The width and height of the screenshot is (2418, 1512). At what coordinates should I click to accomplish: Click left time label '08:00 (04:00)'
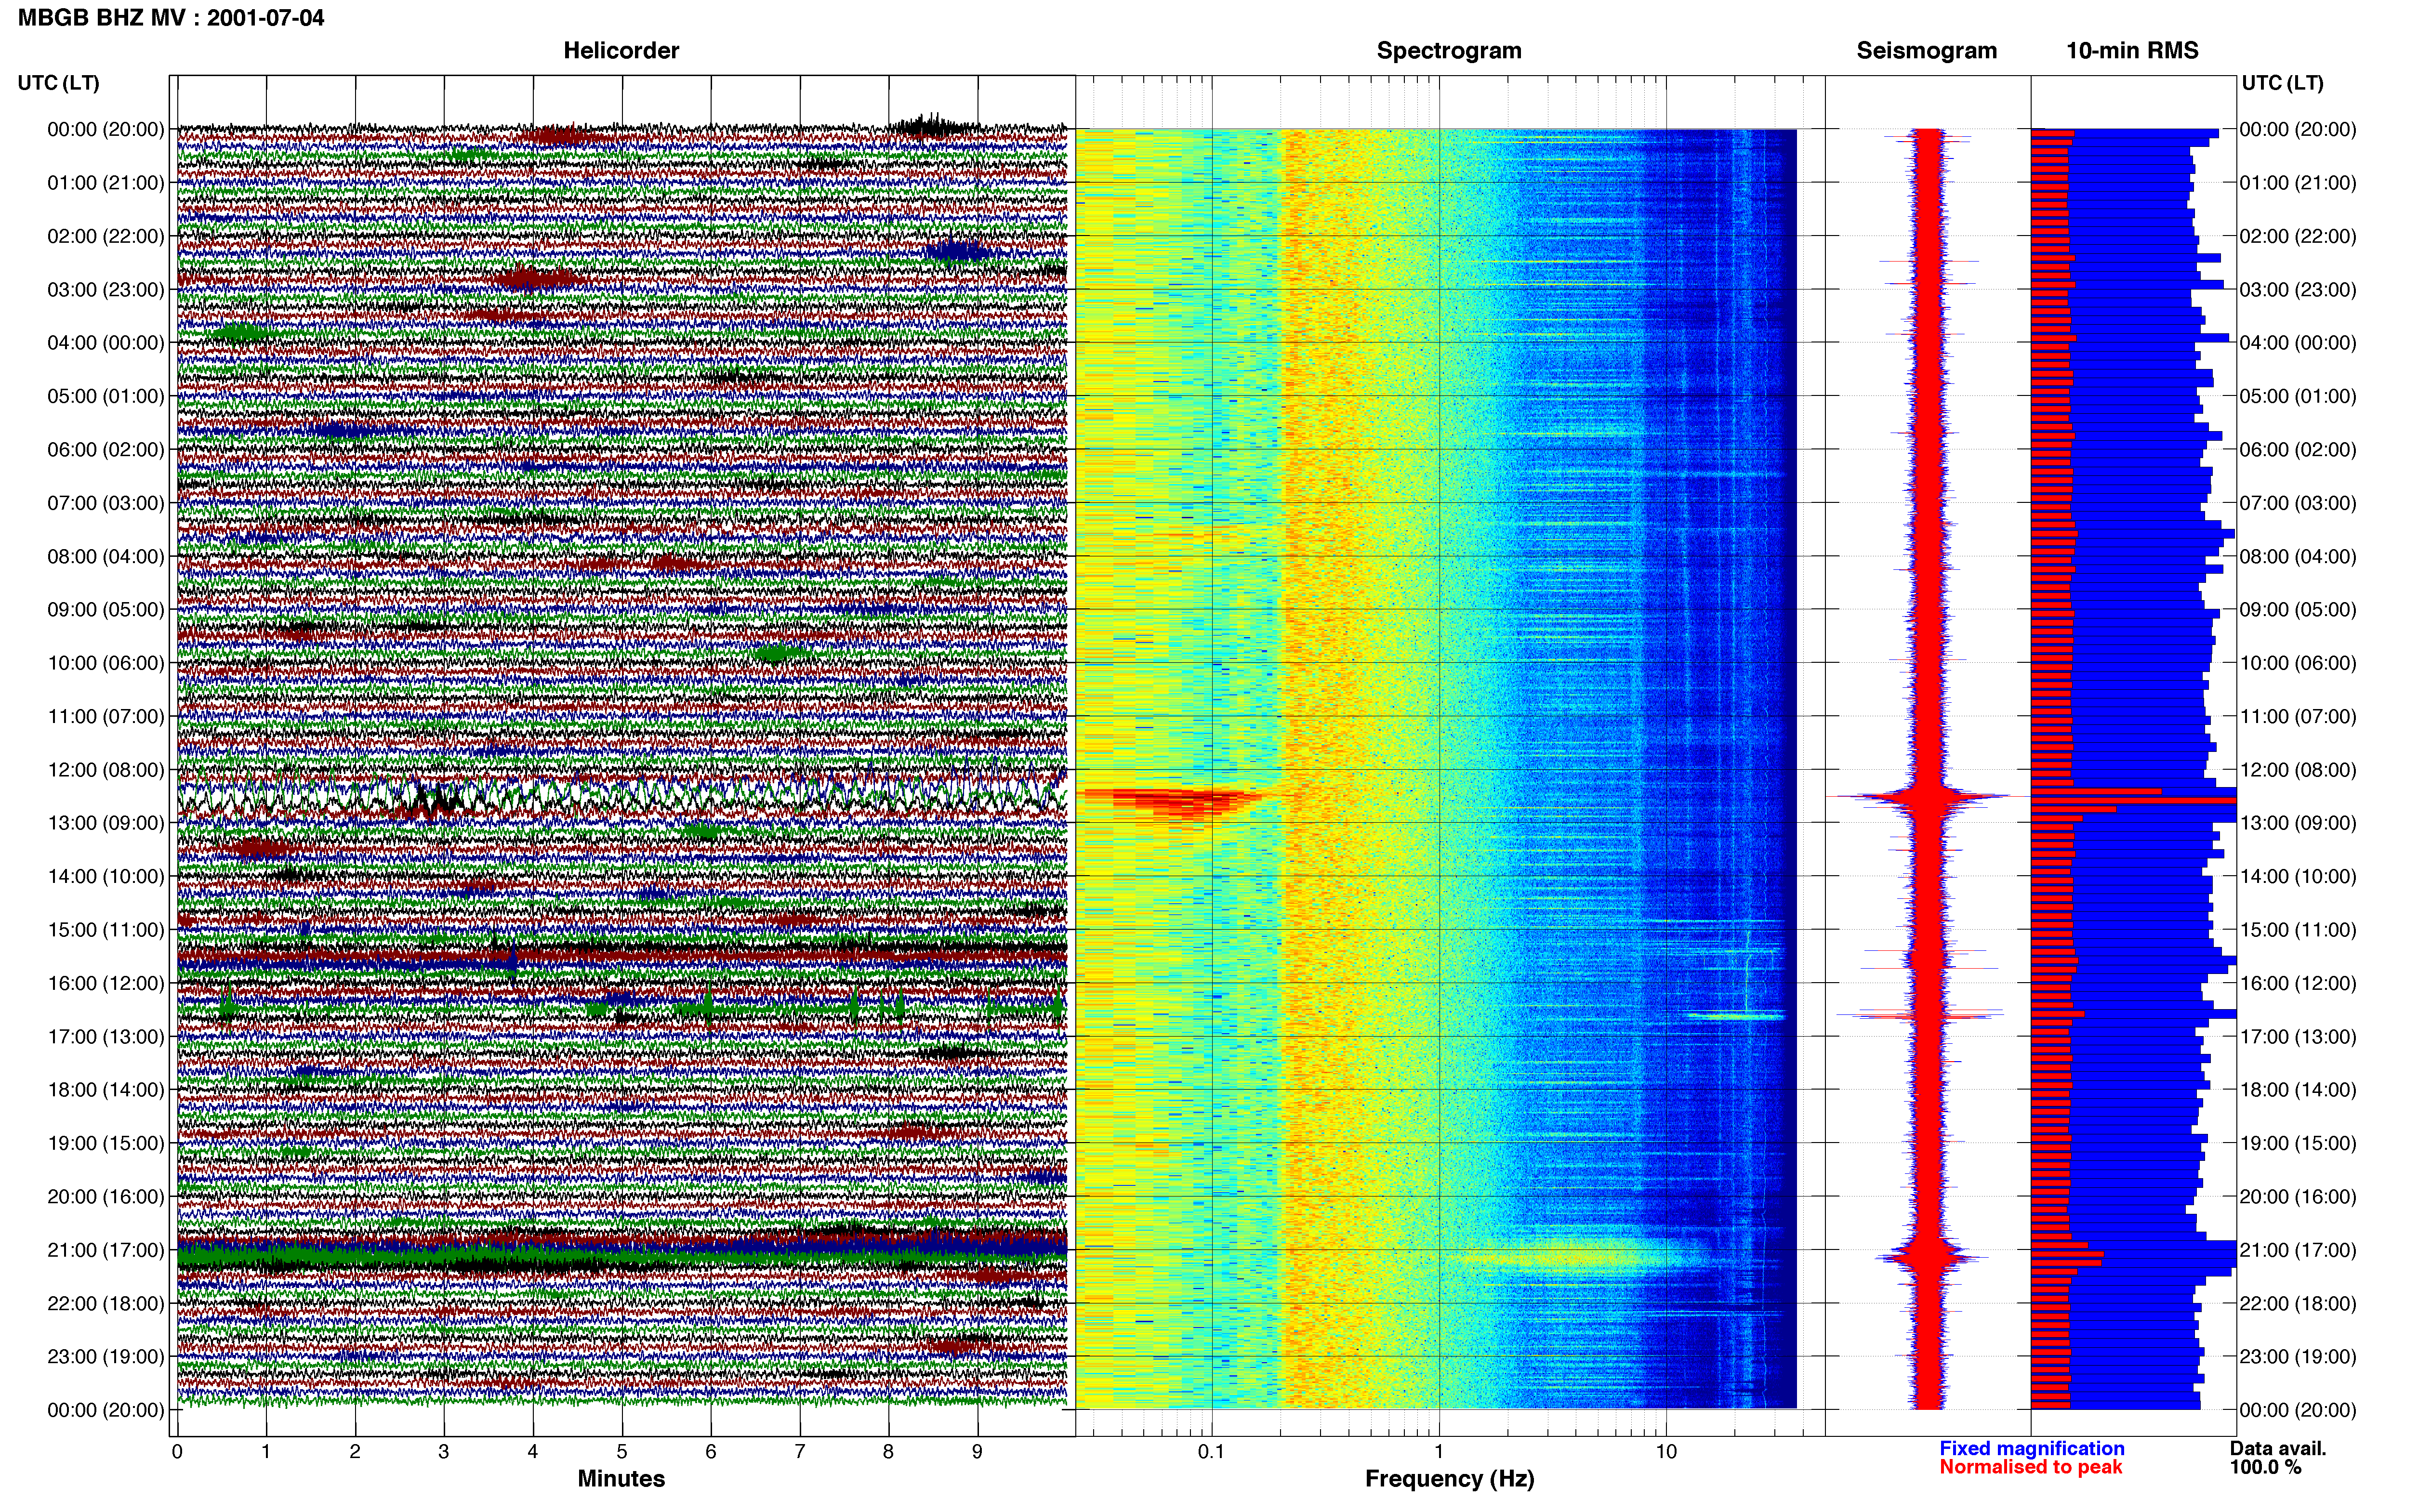[x=105, y=556]
